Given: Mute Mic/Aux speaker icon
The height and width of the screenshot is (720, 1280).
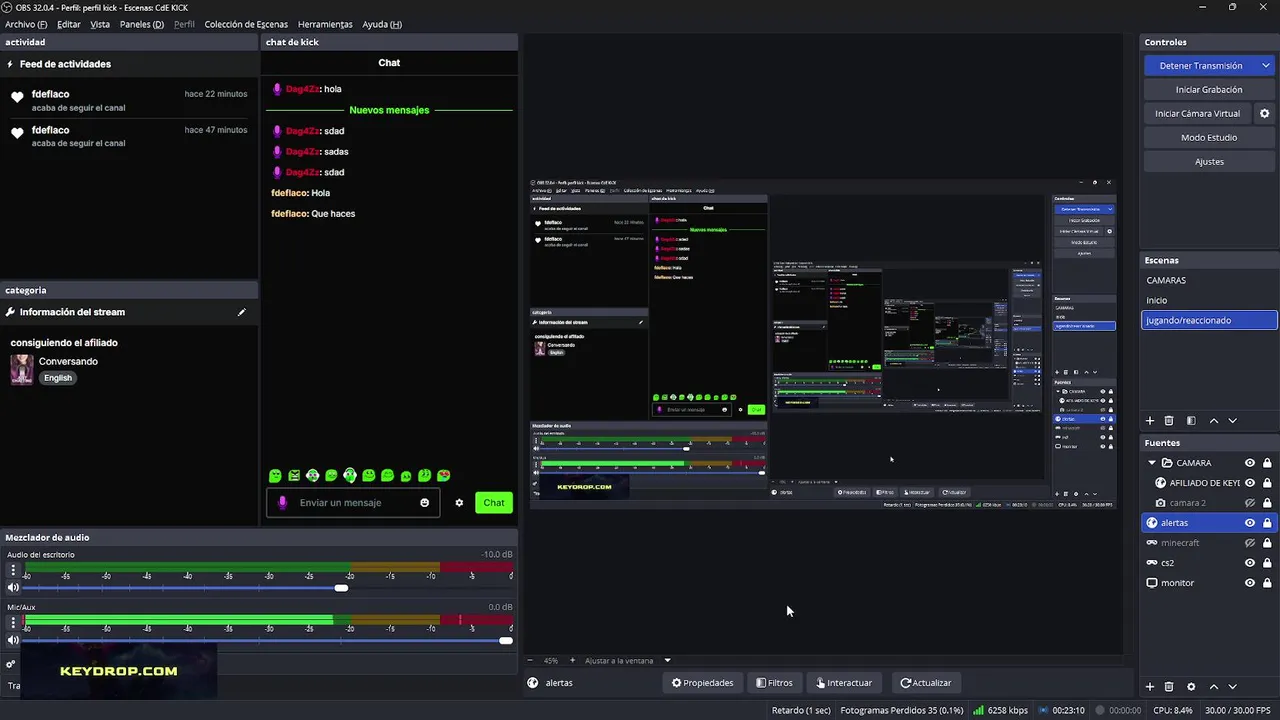Looking at the screenshot, I should [13, 640].
